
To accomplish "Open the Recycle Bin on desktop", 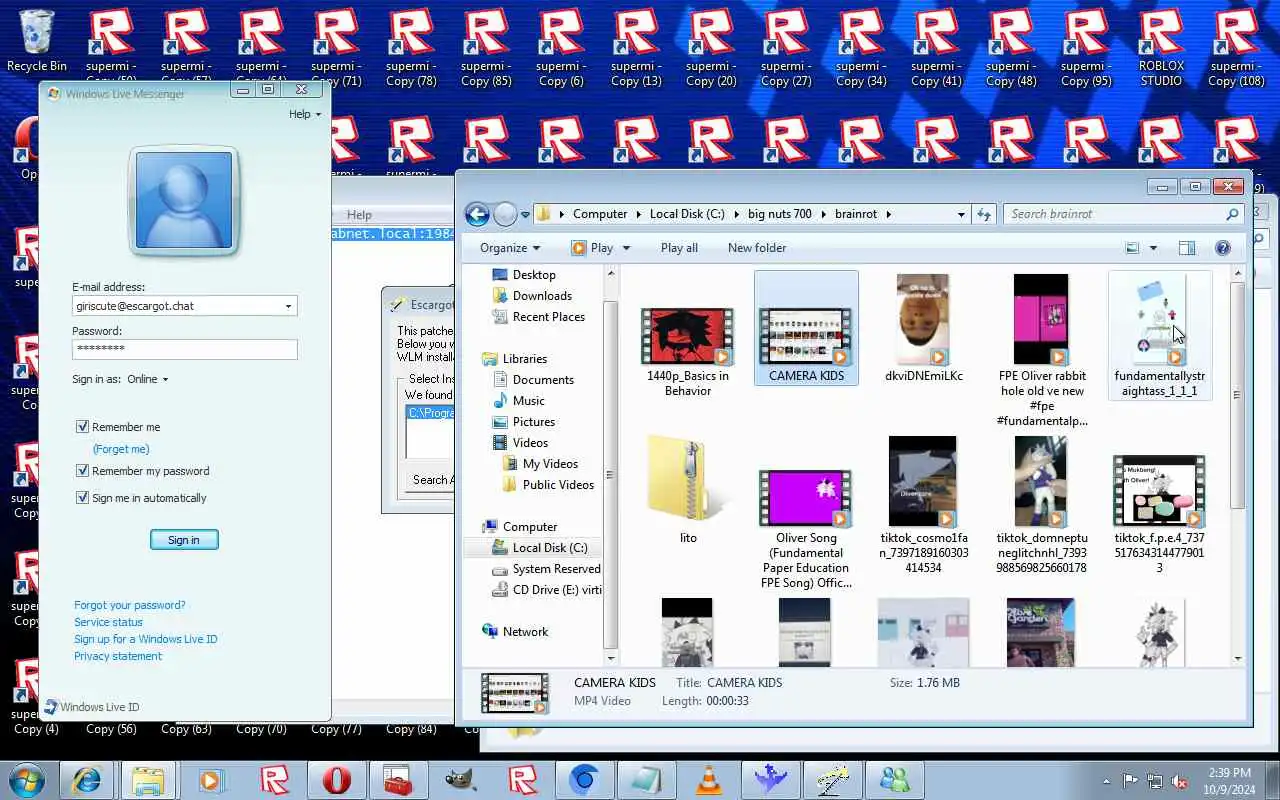I will [37, 42].
